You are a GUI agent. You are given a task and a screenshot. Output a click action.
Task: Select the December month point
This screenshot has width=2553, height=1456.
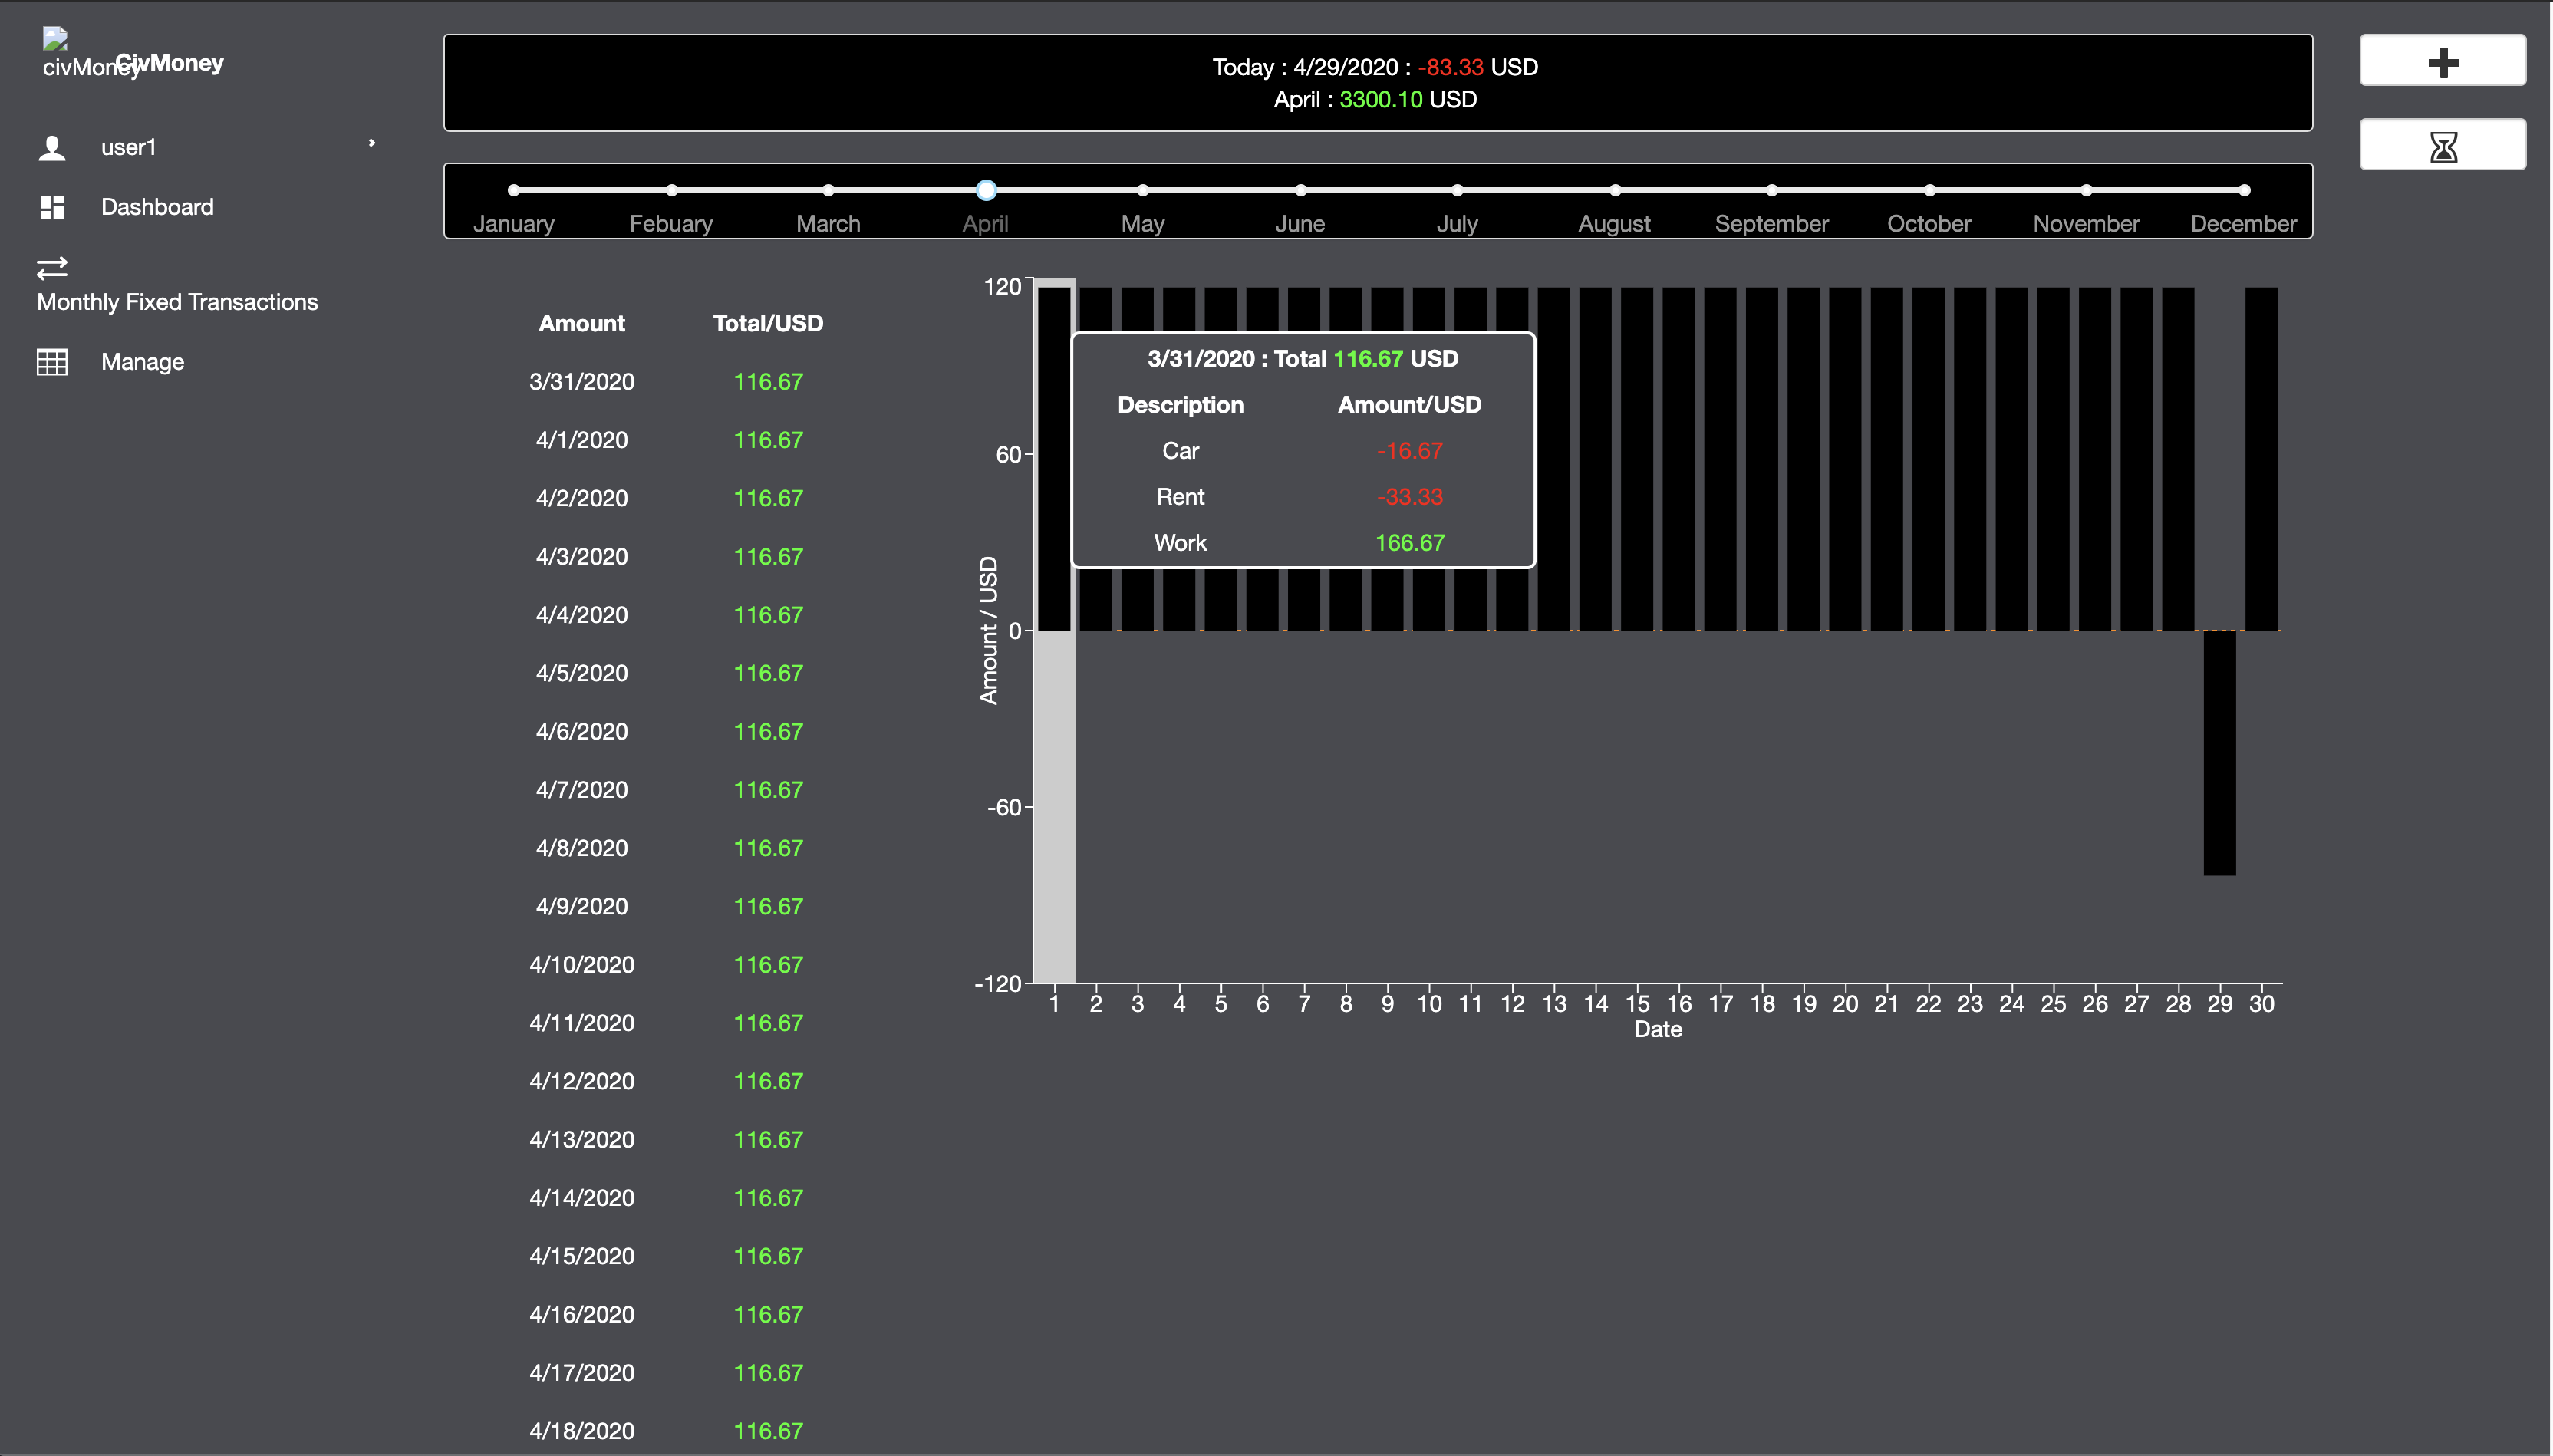click(x=2244, y=190)
